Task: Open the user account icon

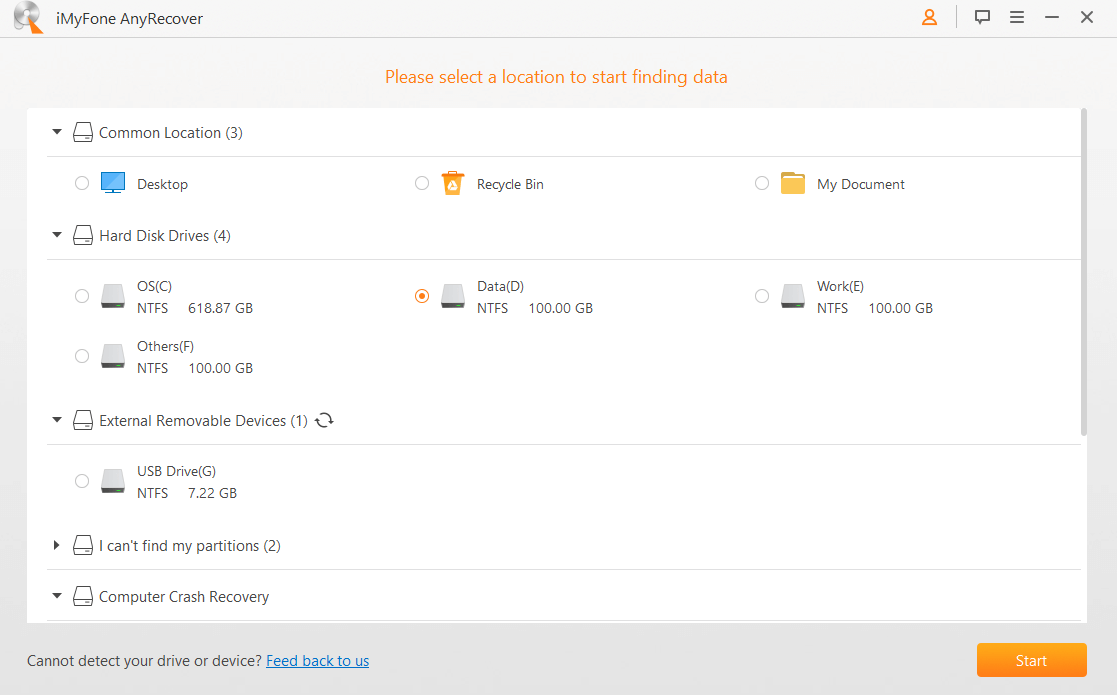Action: (x=929, y=17)
